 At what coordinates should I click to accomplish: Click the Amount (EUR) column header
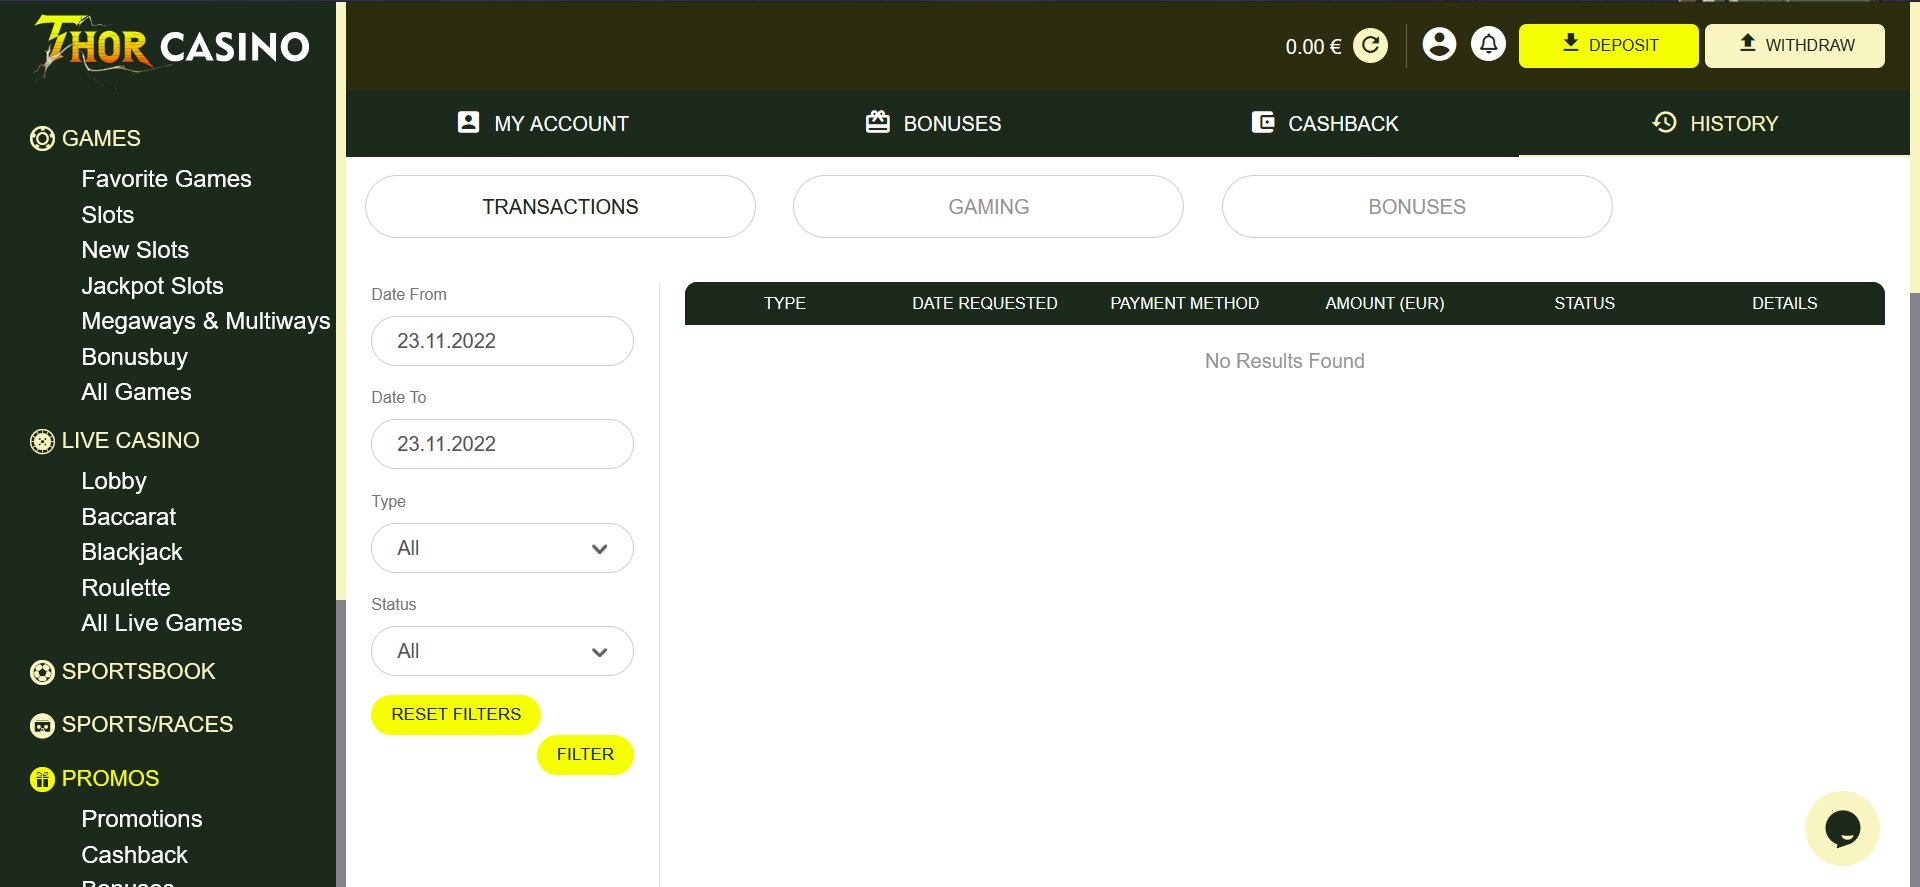pyautogui.click(x=1384, y=303)
